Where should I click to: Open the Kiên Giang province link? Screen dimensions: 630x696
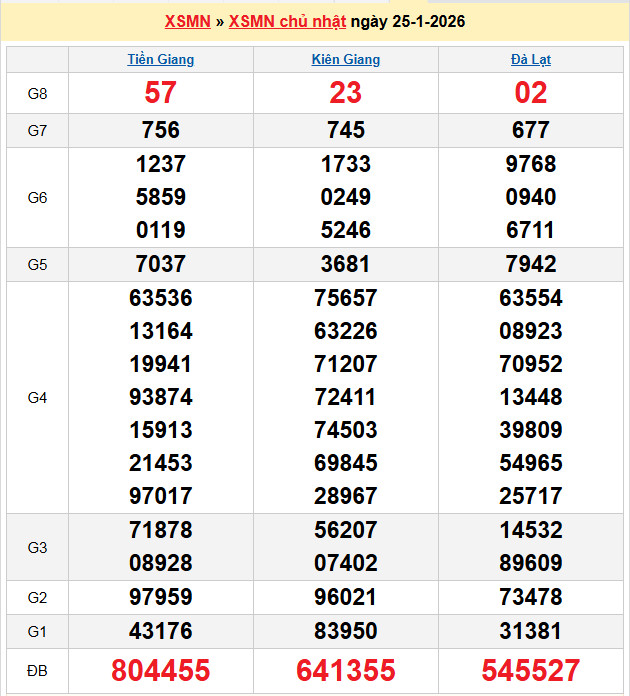(x=346, y=59)
